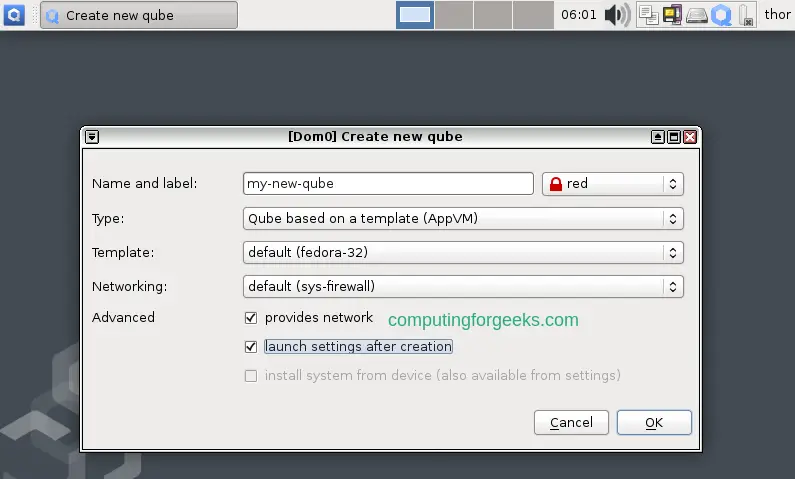This screenshot has height=479, width=795.
Task: Open the thor user menu
Action: [x=777, y=14]
